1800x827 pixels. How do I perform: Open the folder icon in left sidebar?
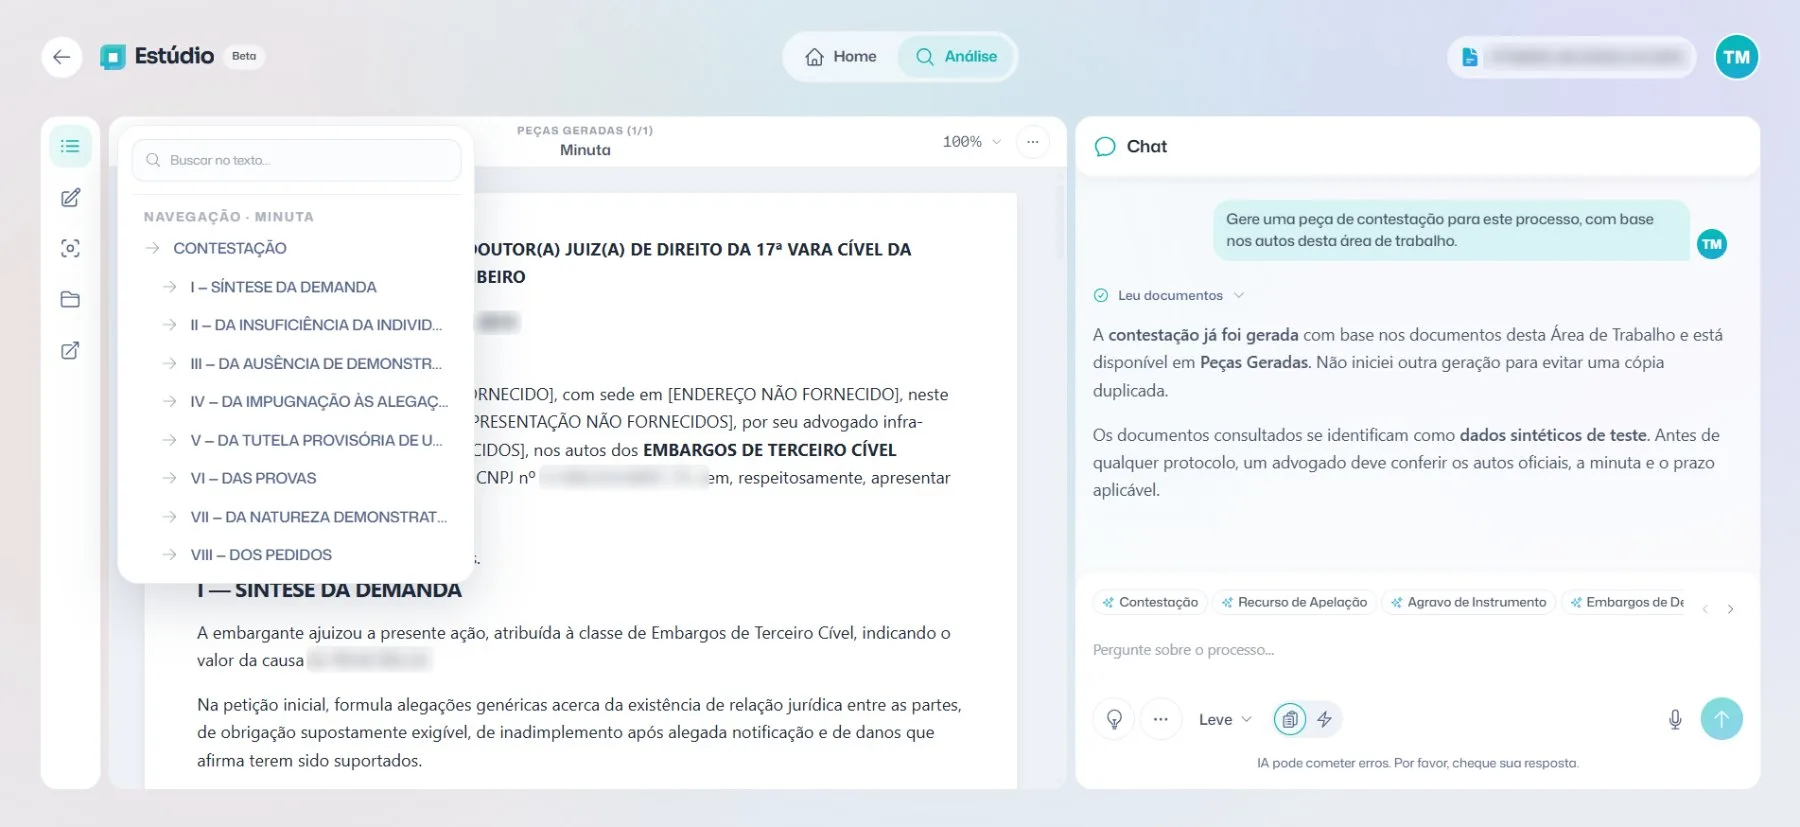coord(70,299)
